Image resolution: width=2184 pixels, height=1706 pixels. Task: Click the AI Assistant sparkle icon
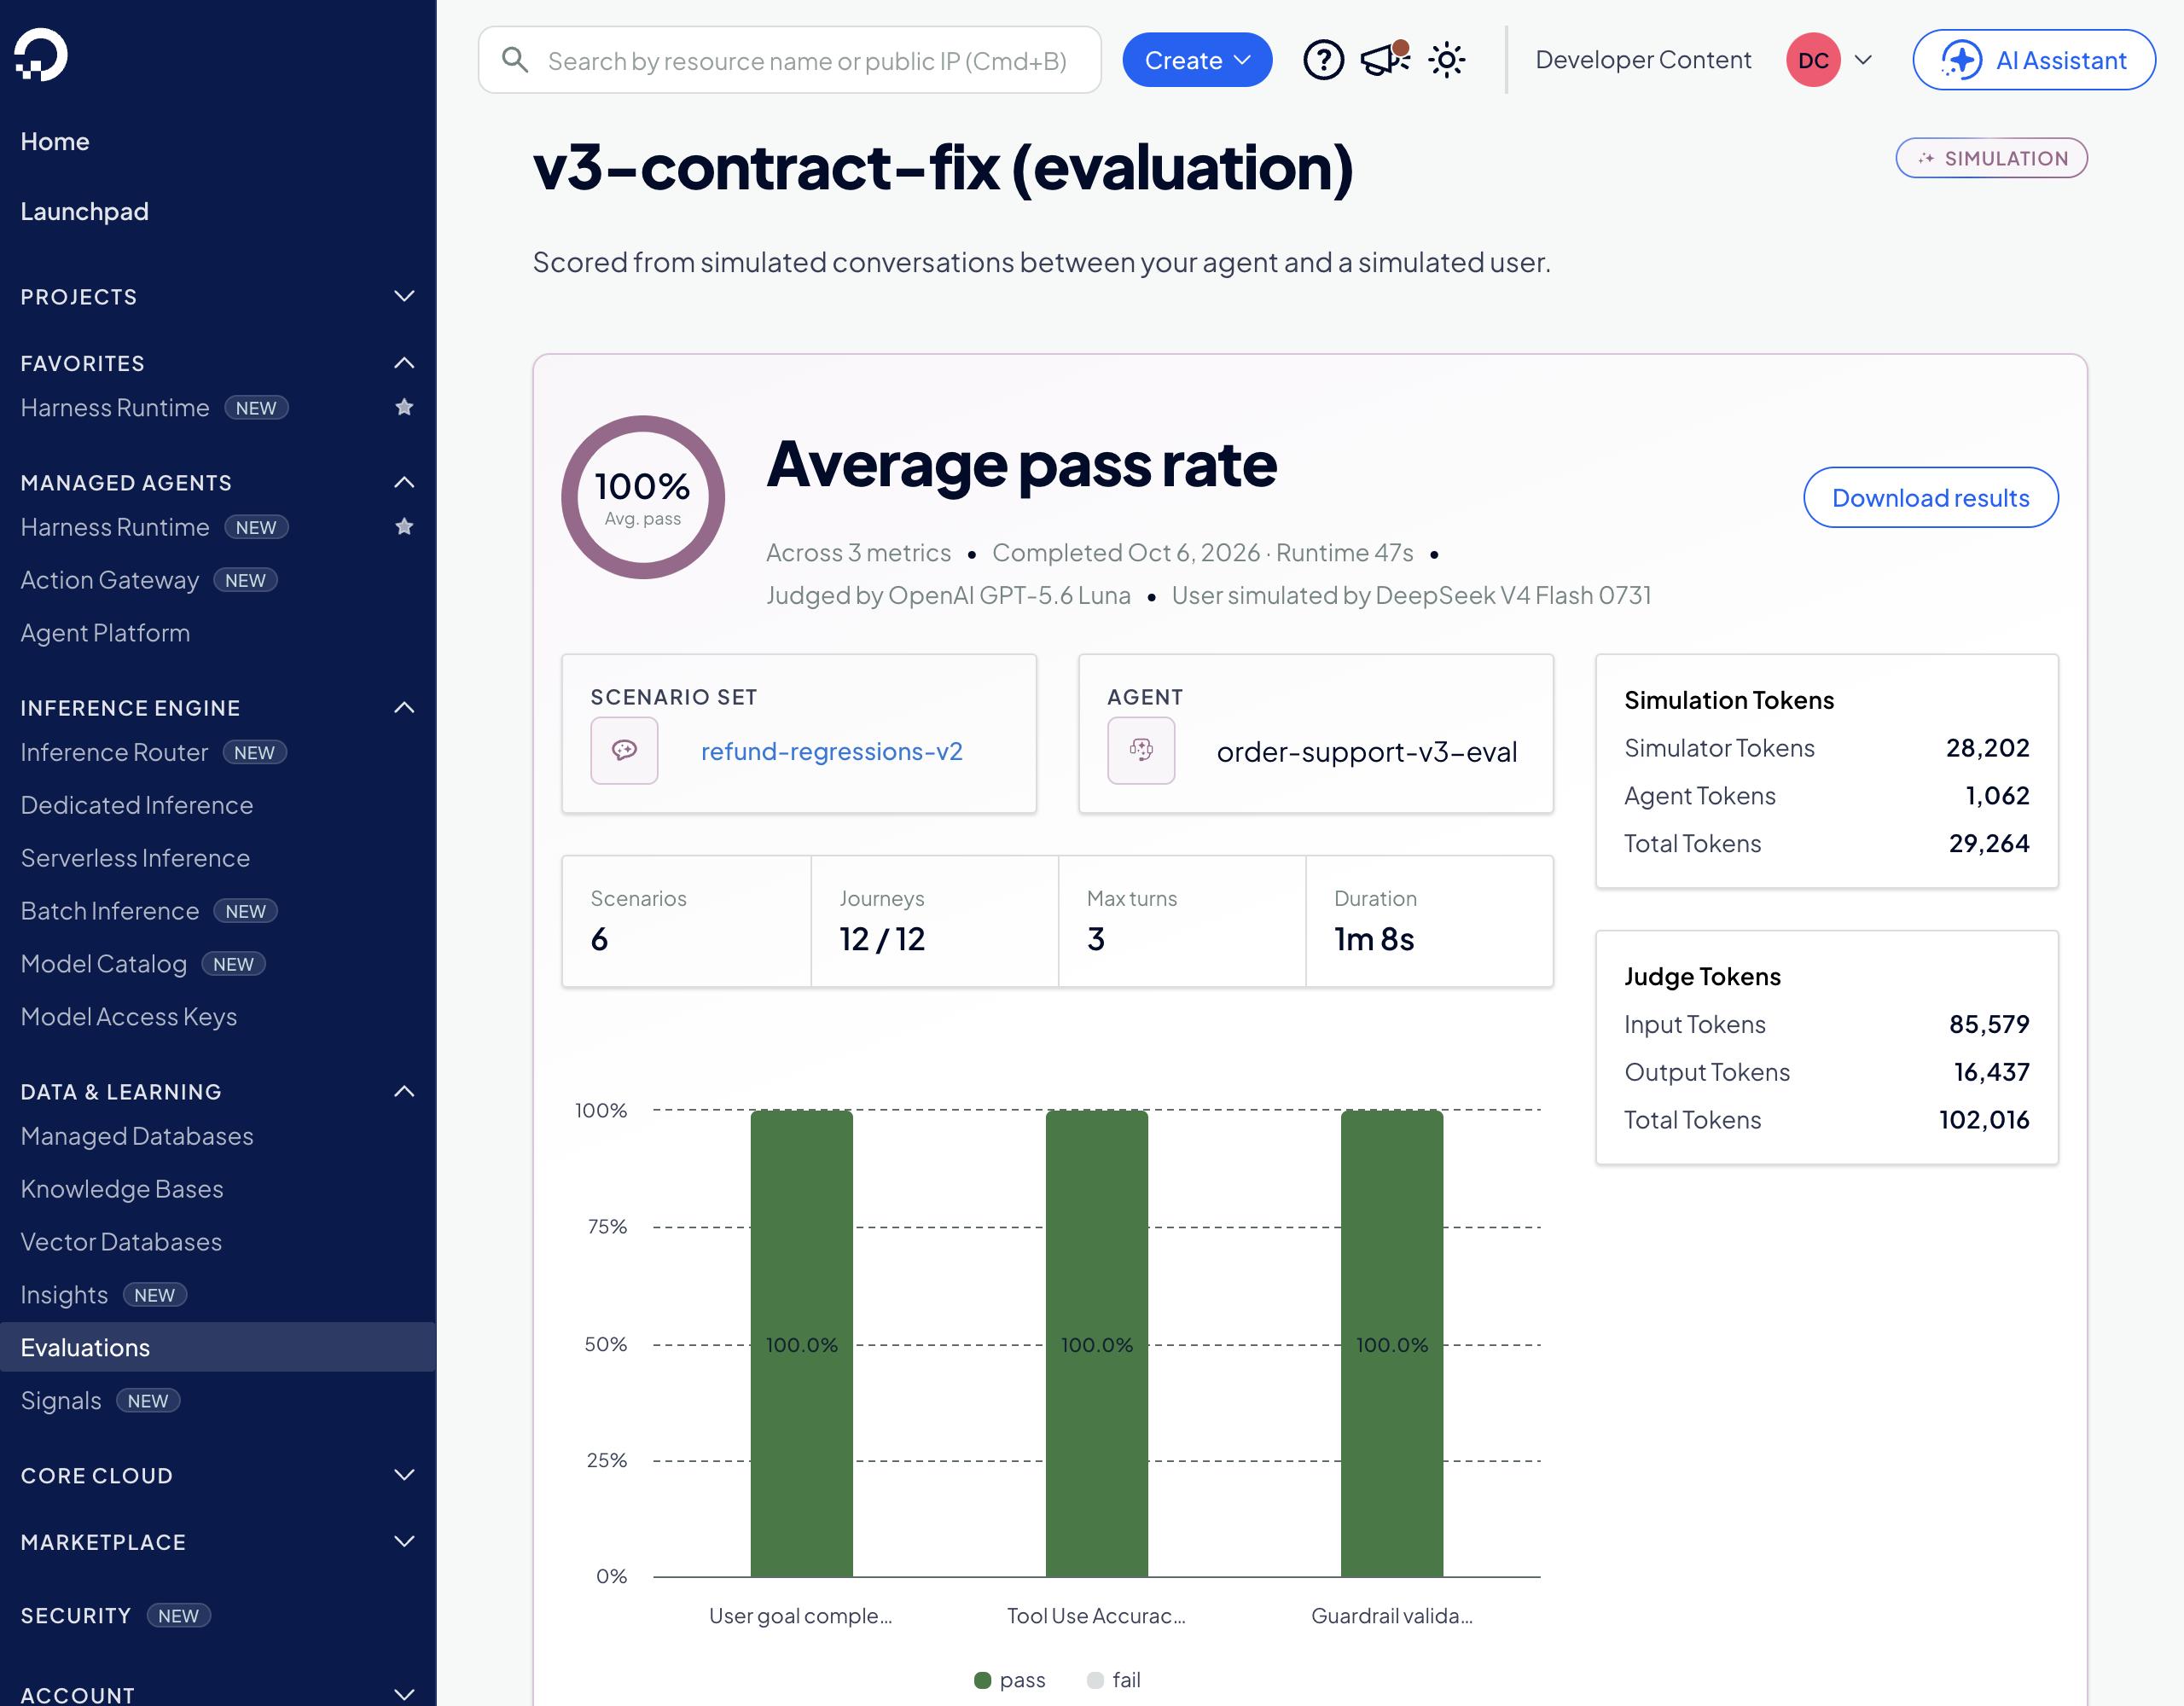coord(1961,60)
